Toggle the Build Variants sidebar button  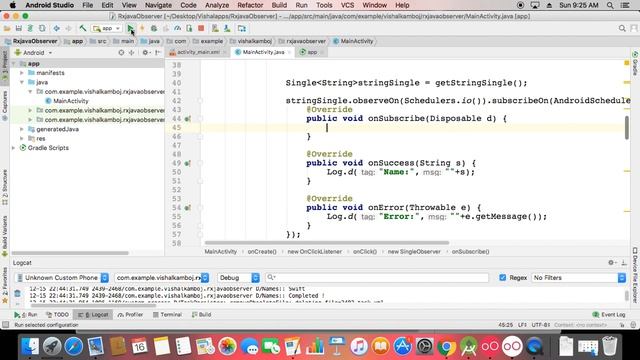pos(5,236)
